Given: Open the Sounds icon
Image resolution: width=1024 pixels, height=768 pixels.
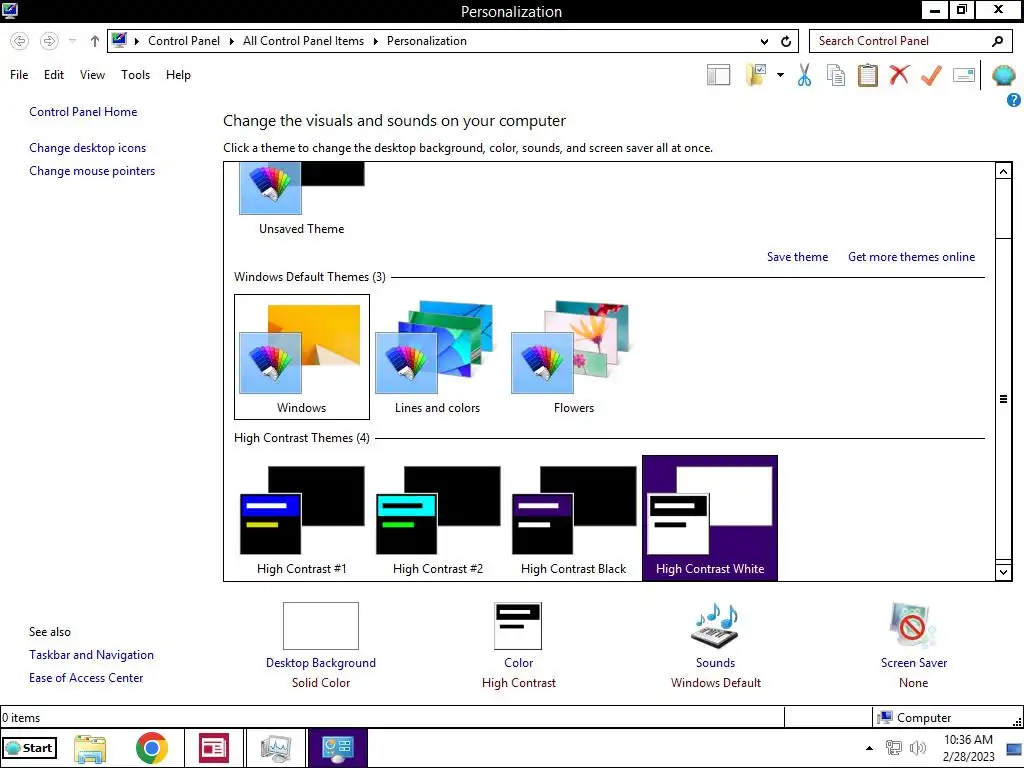Looking at the screenshot, I should 715,626.
